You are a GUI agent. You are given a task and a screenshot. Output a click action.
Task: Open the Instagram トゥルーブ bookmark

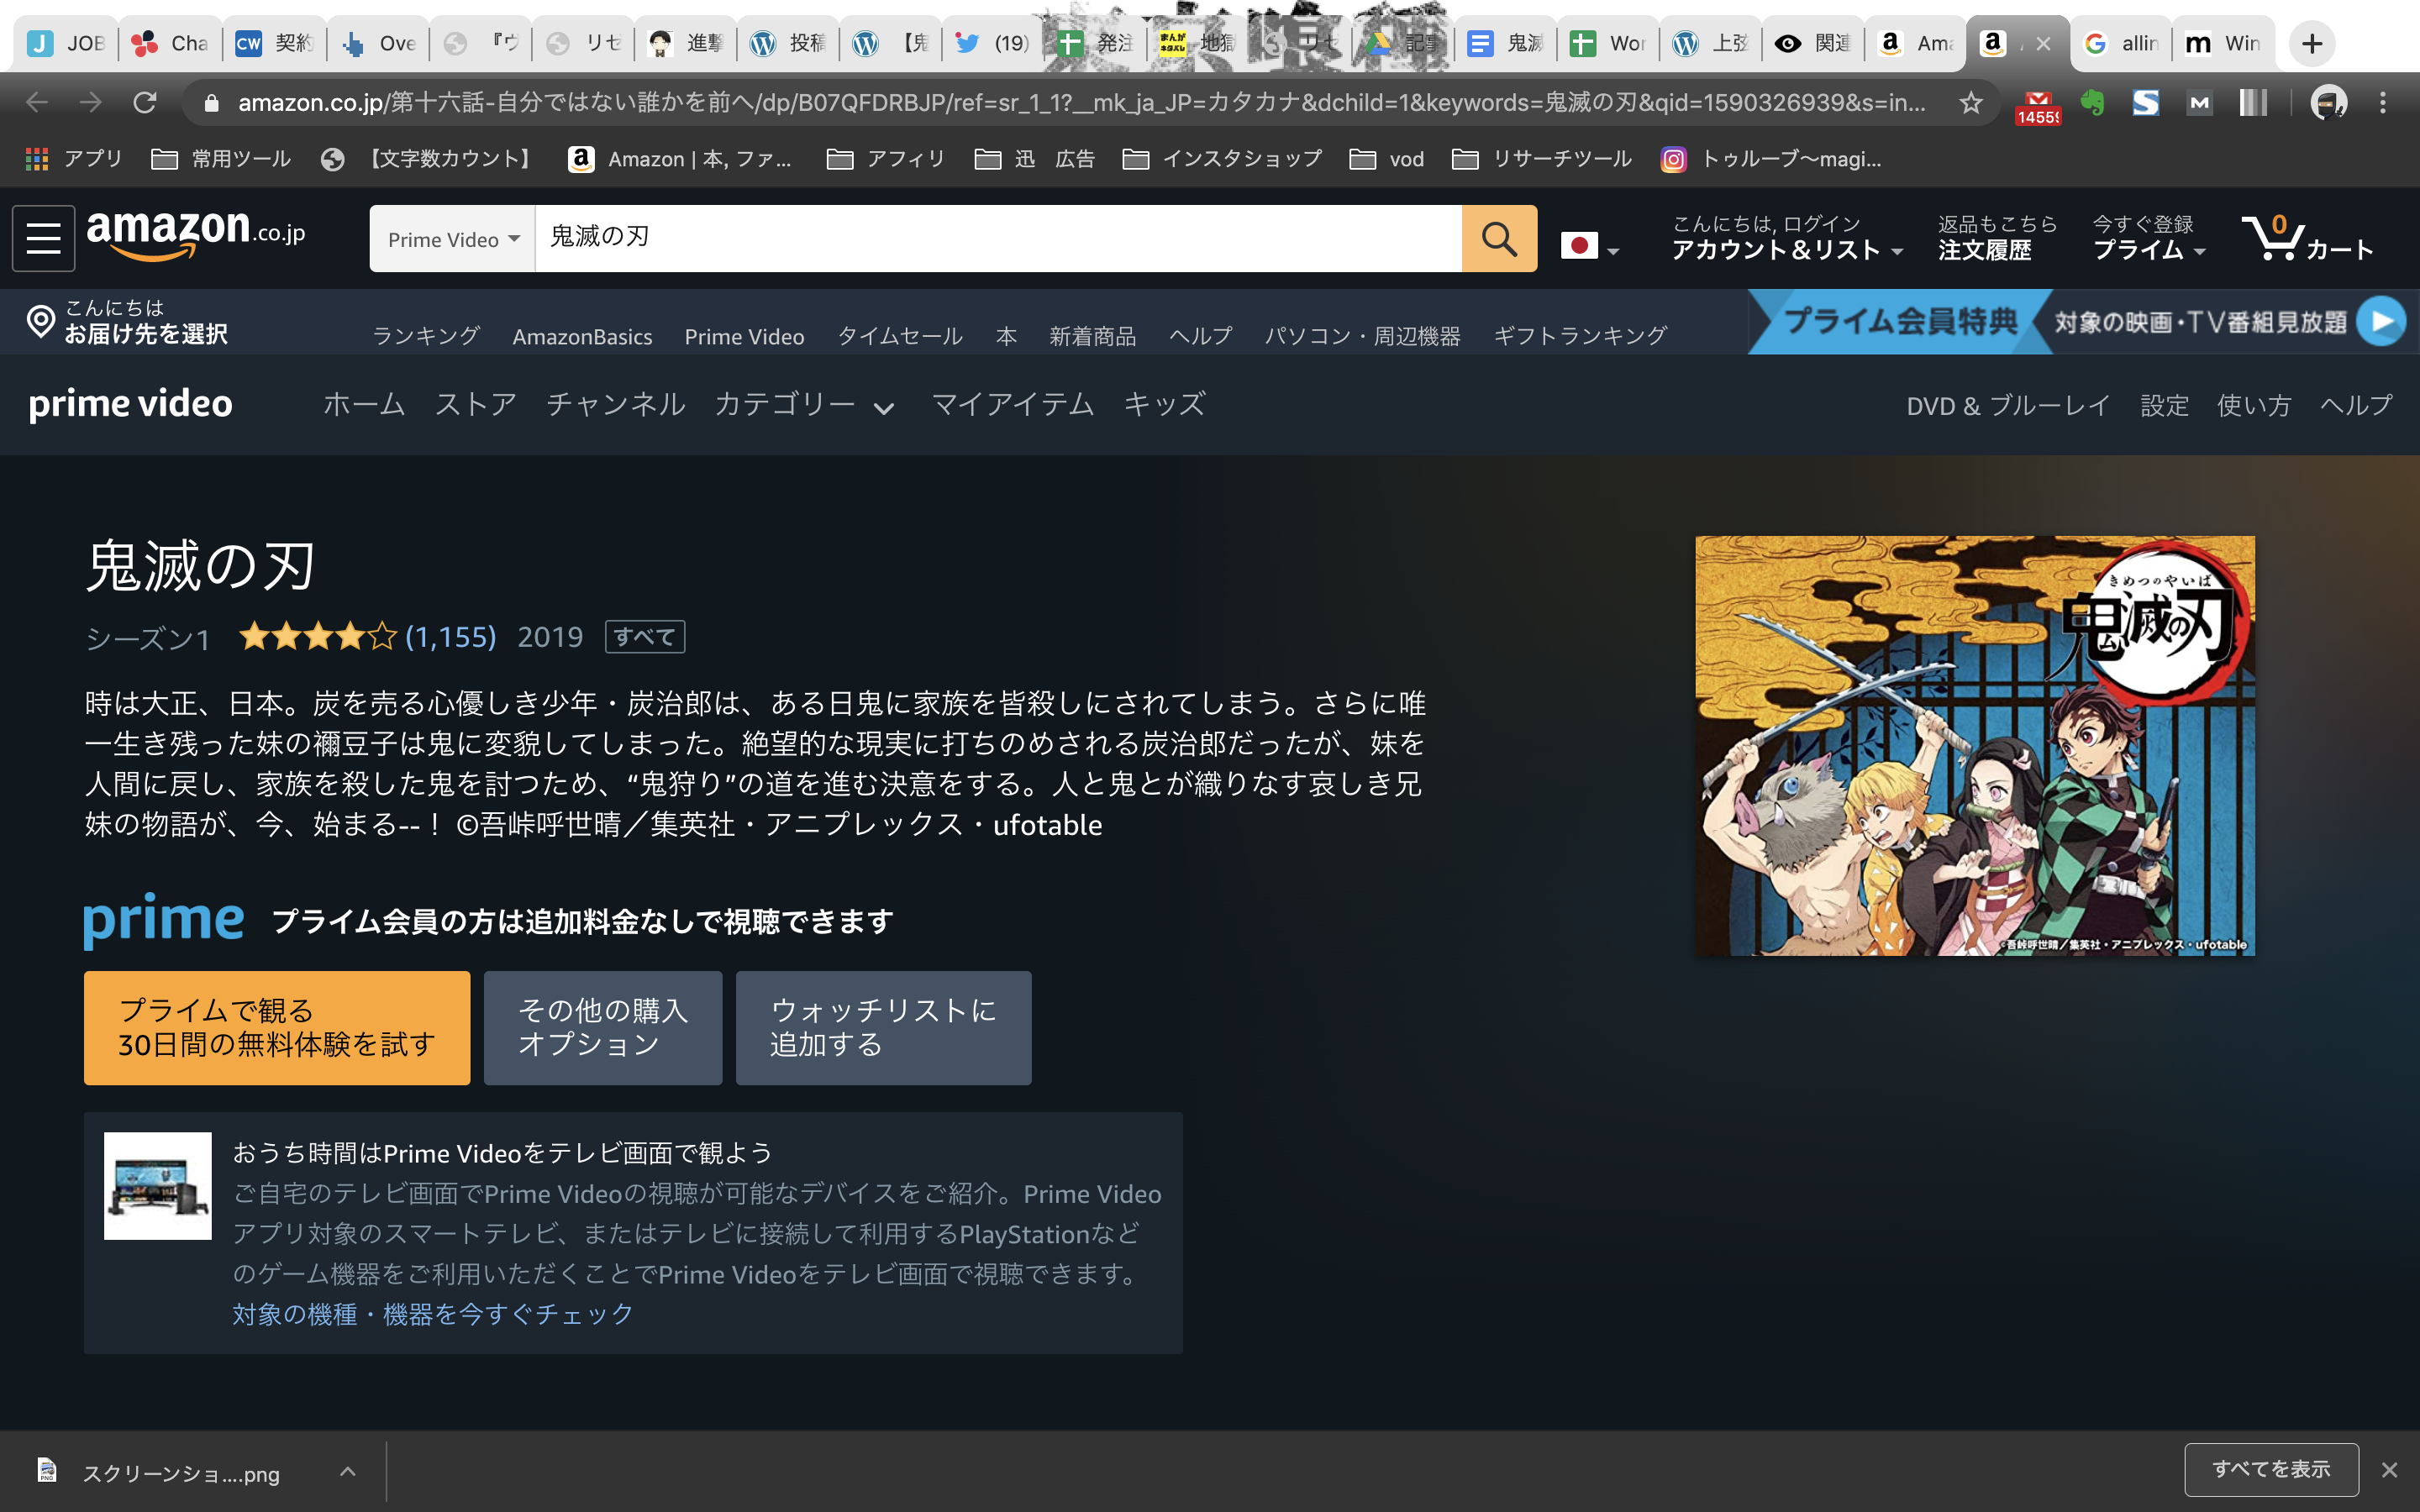pyautogui.click(x=1770, y=159)
